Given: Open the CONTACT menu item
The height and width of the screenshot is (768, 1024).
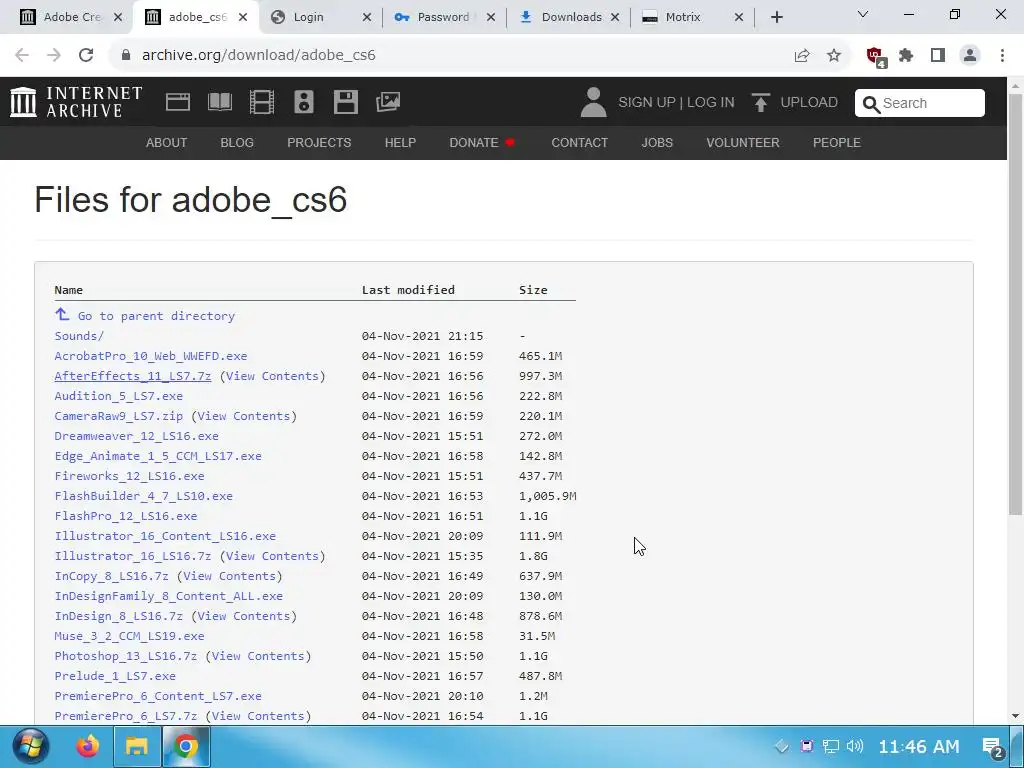Looking at the screenshot, I should click(x=580, y=142).
